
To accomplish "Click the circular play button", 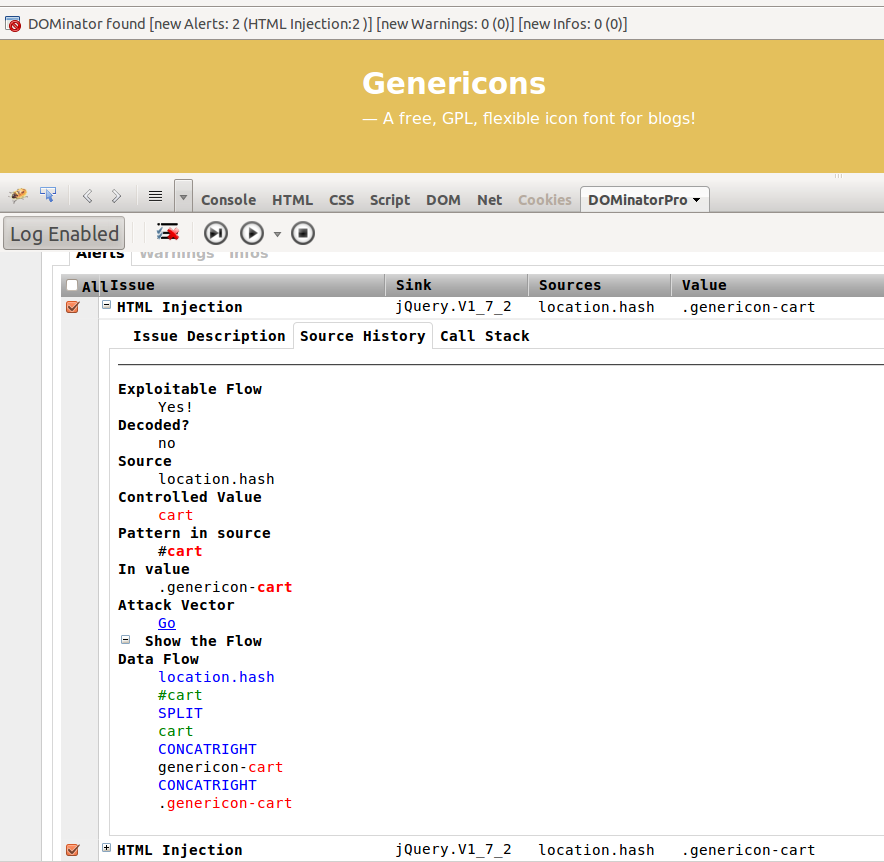I will 252,233.
